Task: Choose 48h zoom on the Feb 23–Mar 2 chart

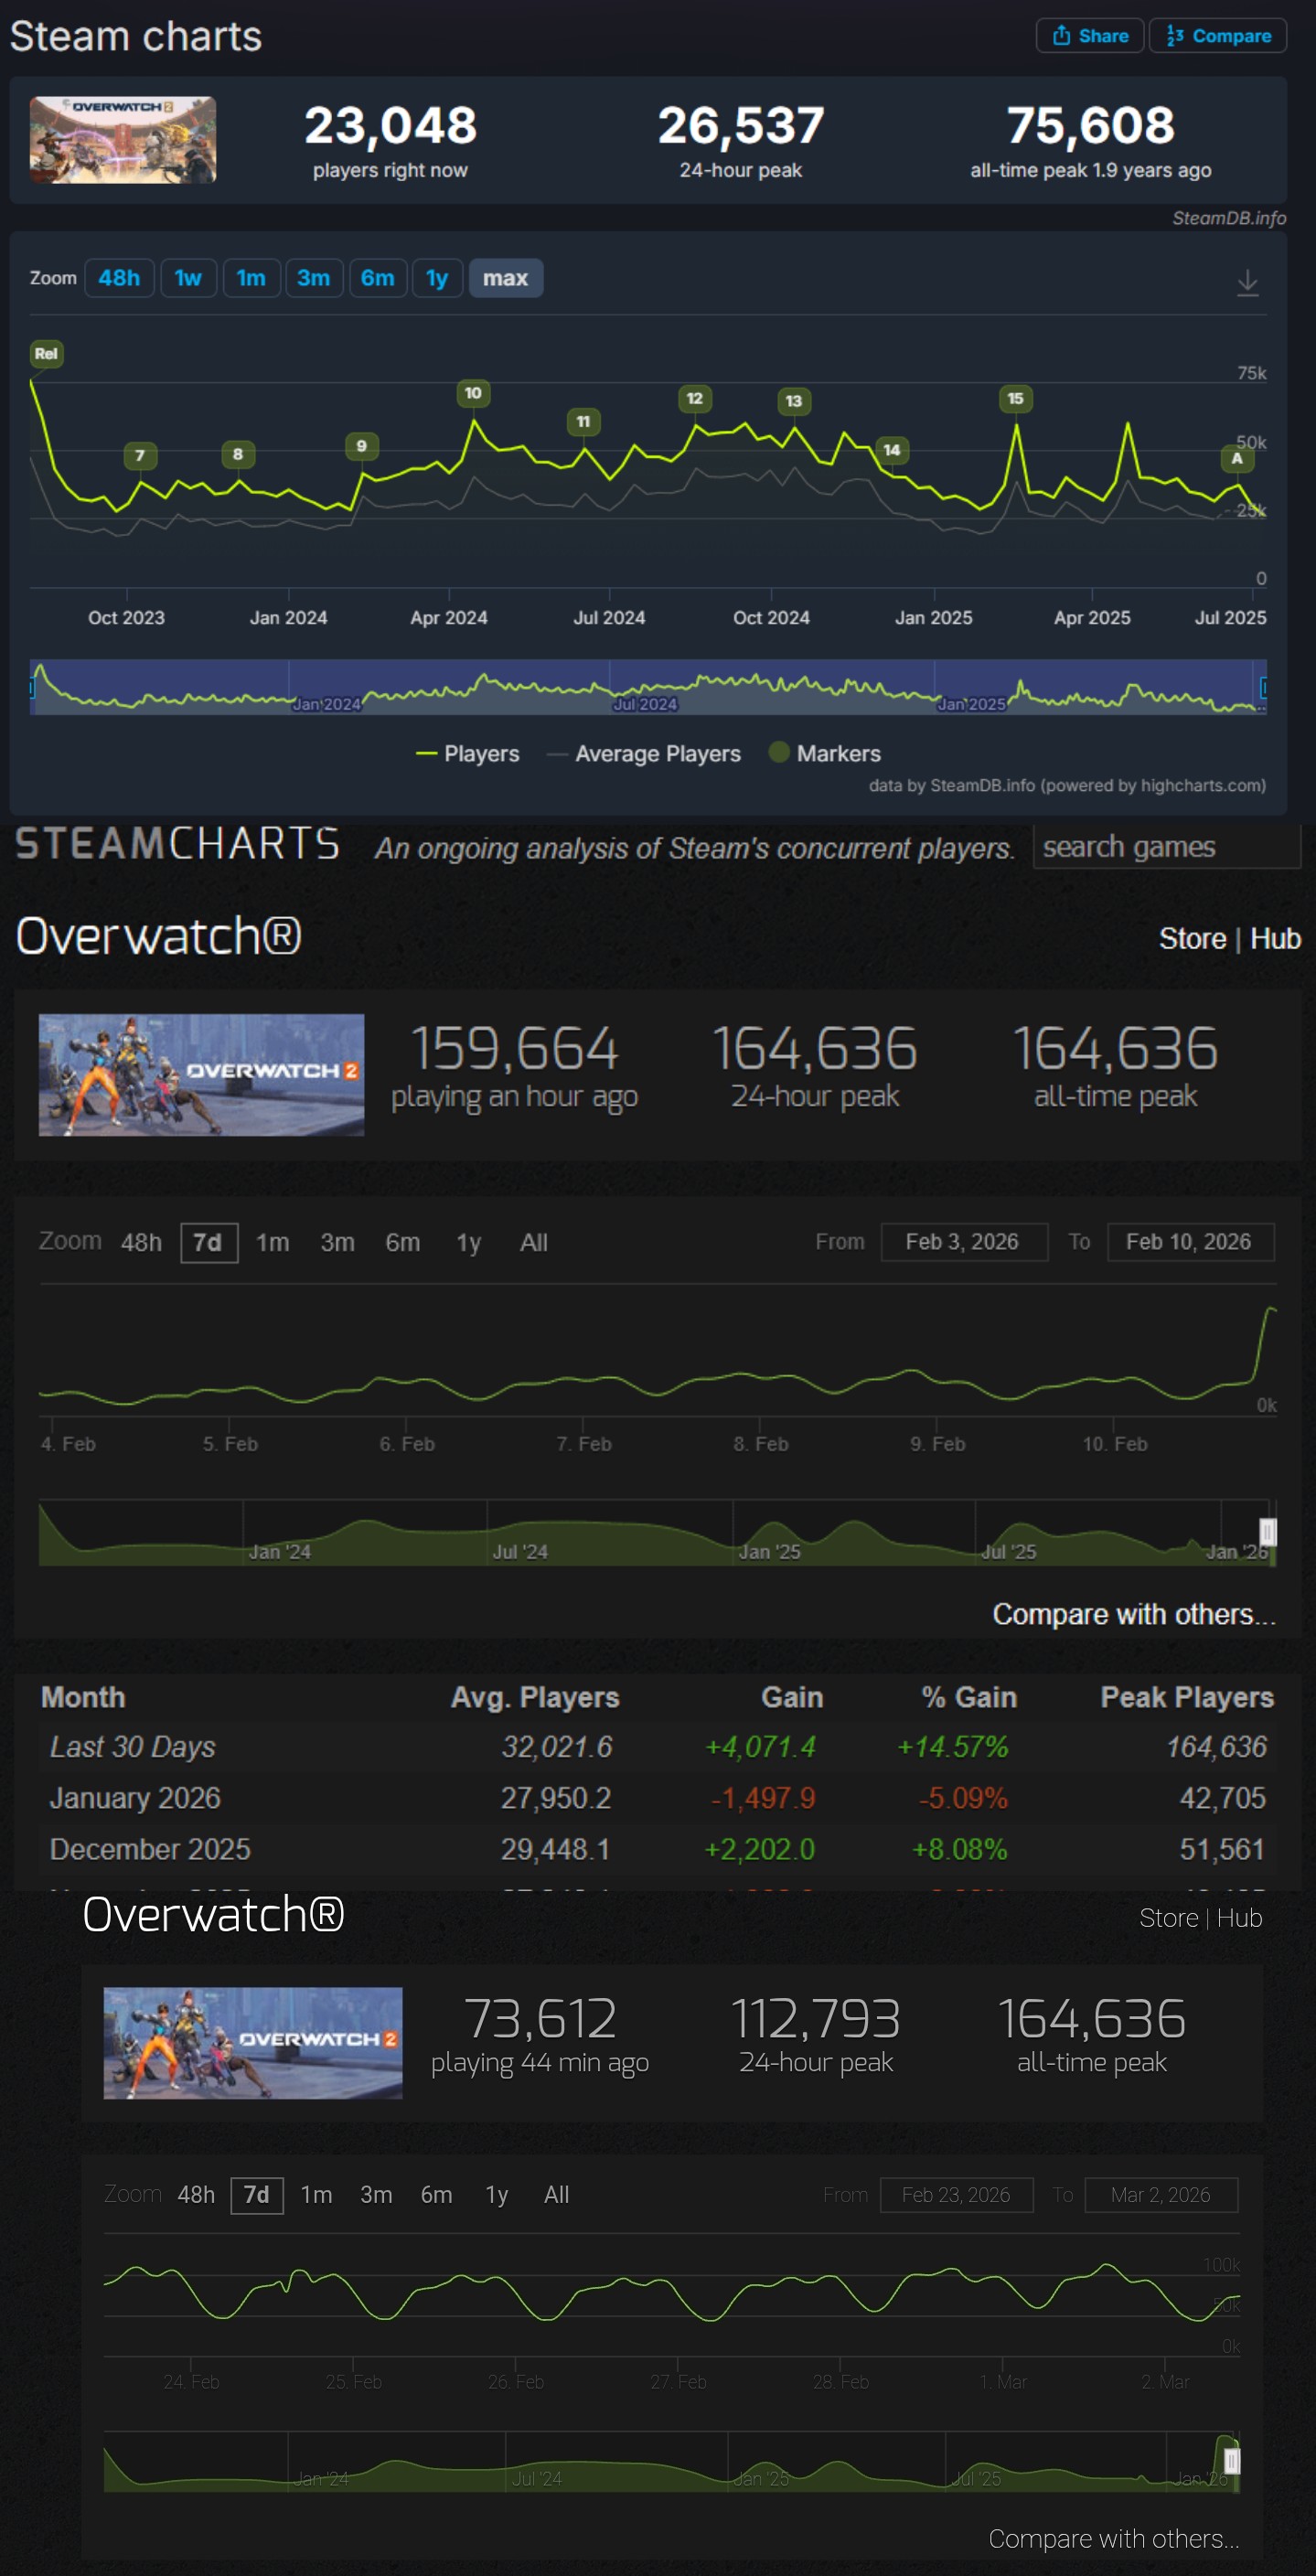Action: click(196, 2195)
